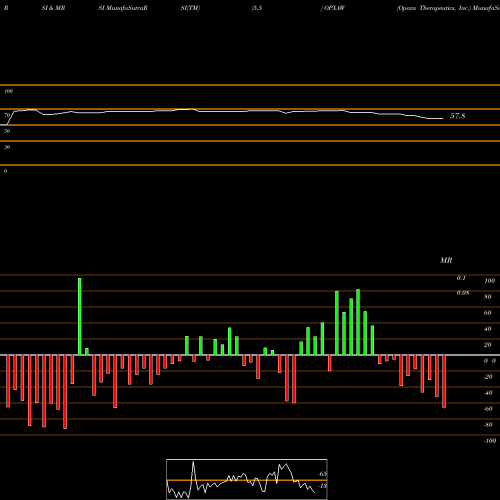
Task: Click the OPXAW ticker symbol in header
Action: coord(334,8)
